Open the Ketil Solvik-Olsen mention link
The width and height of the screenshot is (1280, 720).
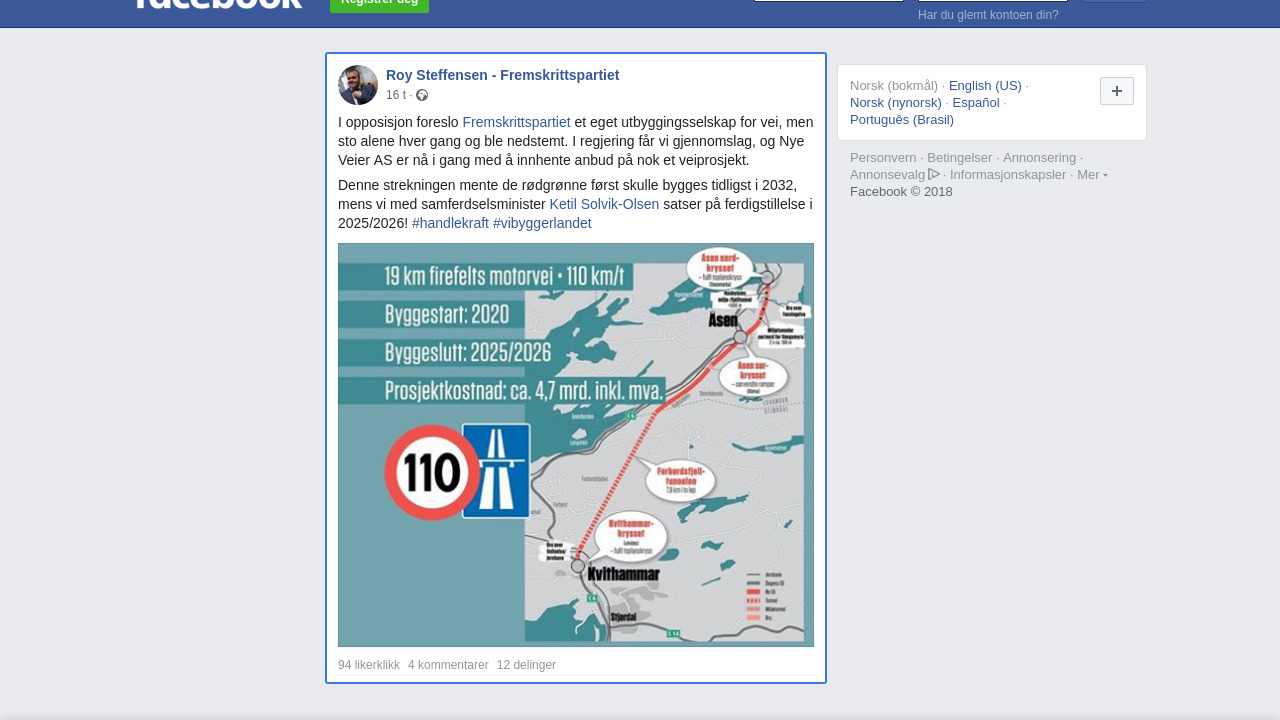[x=604, y=204]
